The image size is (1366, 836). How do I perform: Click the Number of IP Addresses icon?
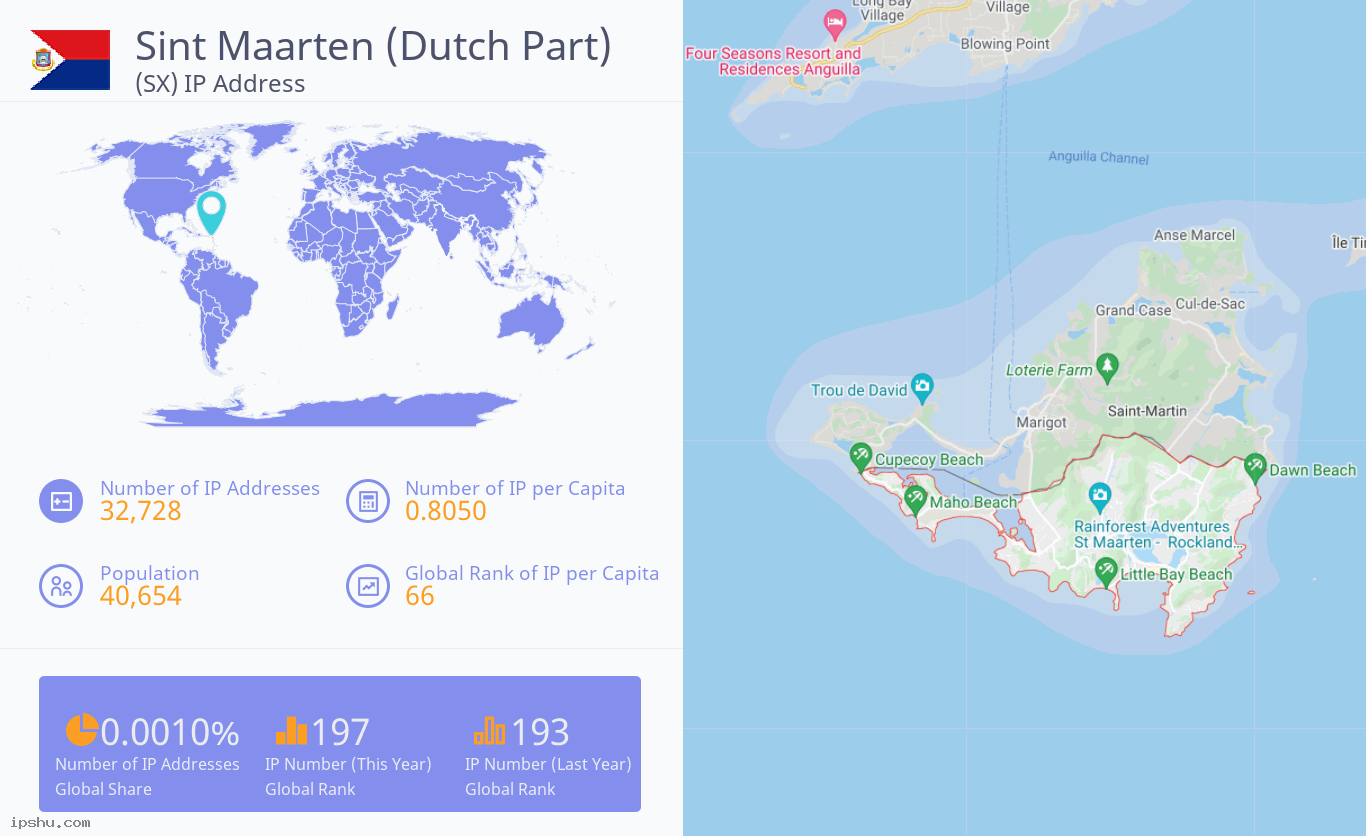[x=61, y=501]
